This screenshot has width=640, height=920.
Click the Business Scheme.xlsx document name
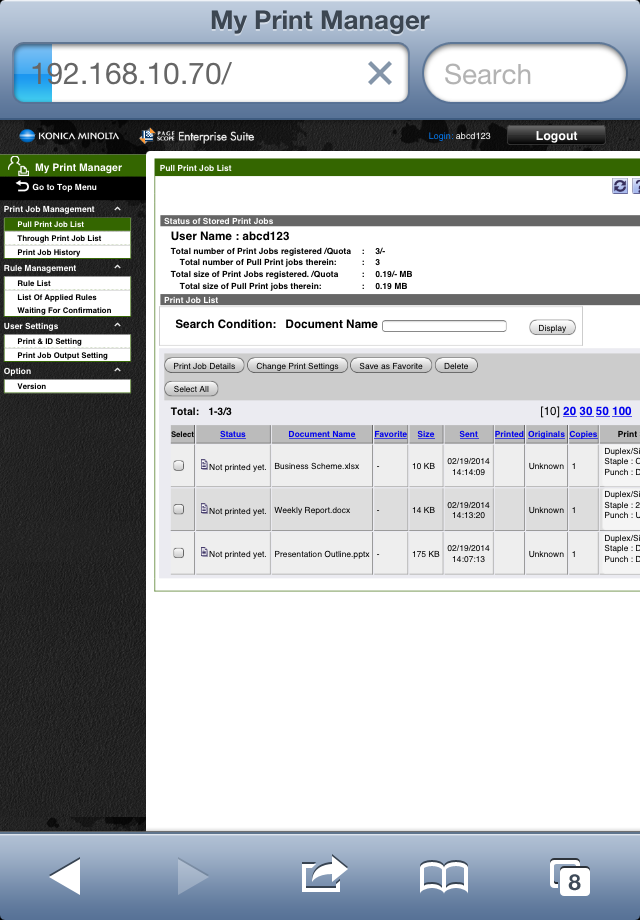[317, 466]
